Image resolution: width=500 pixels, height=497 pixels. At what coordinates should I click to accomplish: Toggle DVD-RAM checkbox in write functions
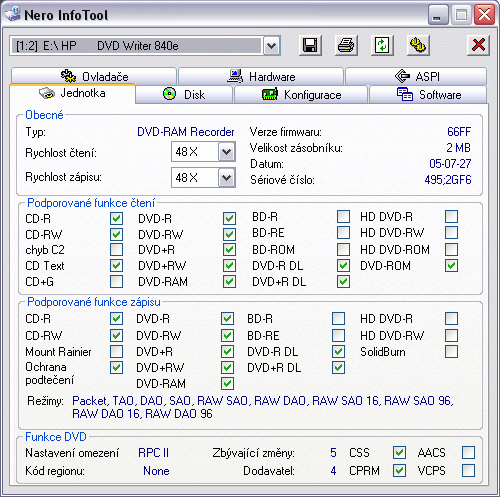click(227, 383)
